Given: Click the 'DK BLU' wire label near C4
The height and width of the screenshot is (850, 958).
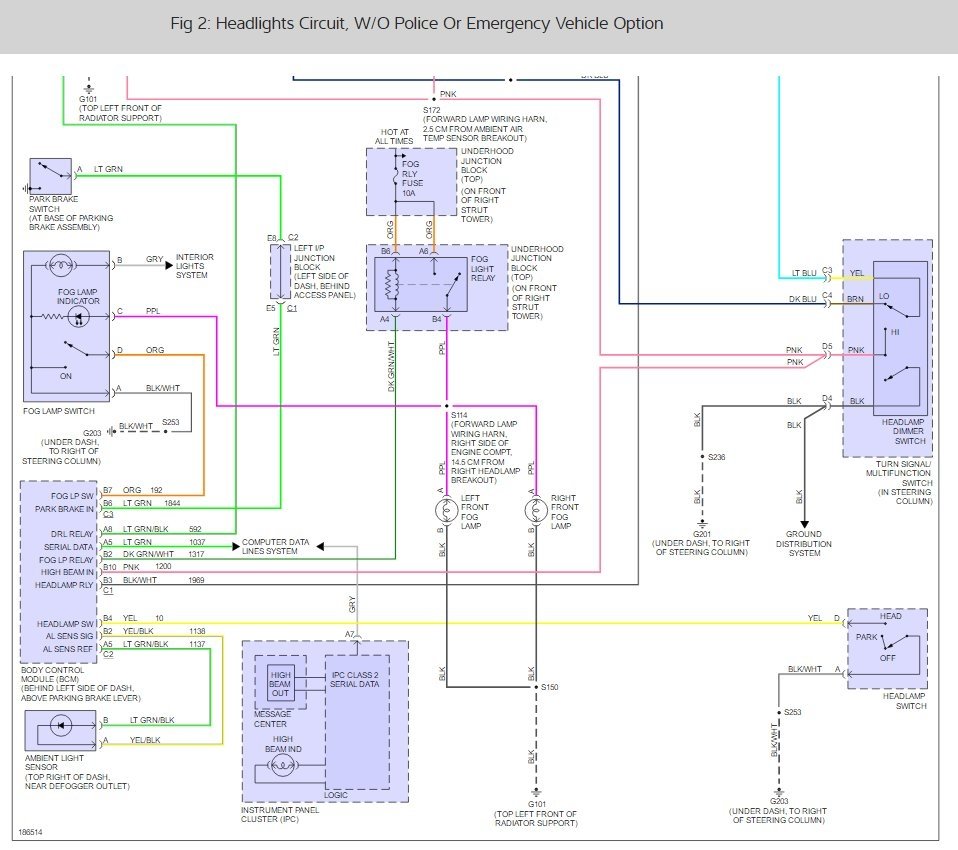Looking at the screenshot, I should [x=802, y=299].
